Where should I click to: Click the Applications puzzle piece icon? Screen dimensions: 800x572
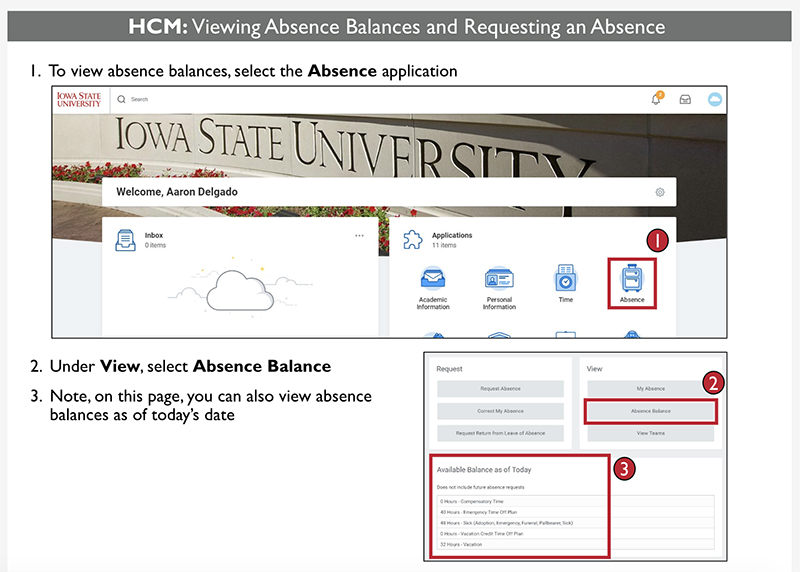413,240
